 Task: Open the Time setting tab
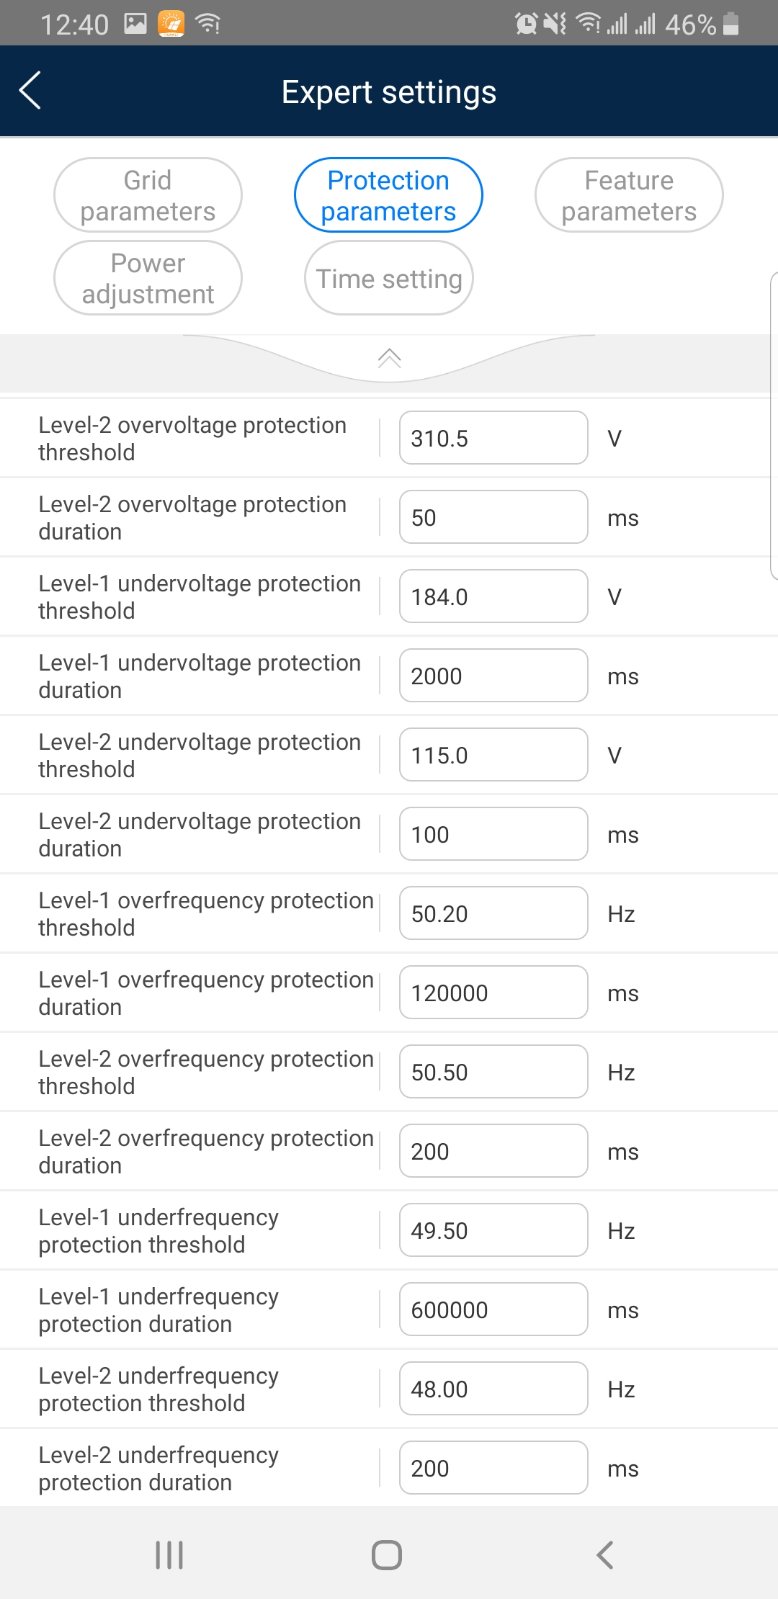[389, 278]
